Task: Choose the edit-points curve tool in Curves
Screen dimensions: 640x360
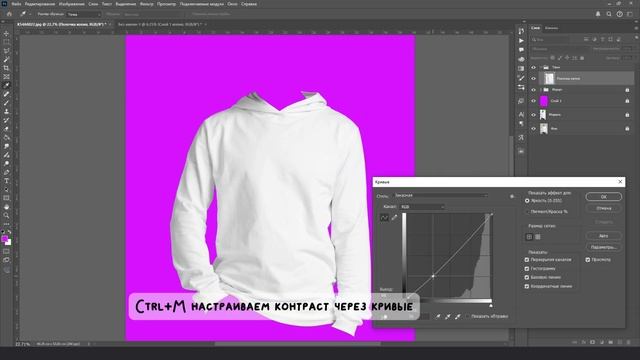Action: click(x=384, y=218)
